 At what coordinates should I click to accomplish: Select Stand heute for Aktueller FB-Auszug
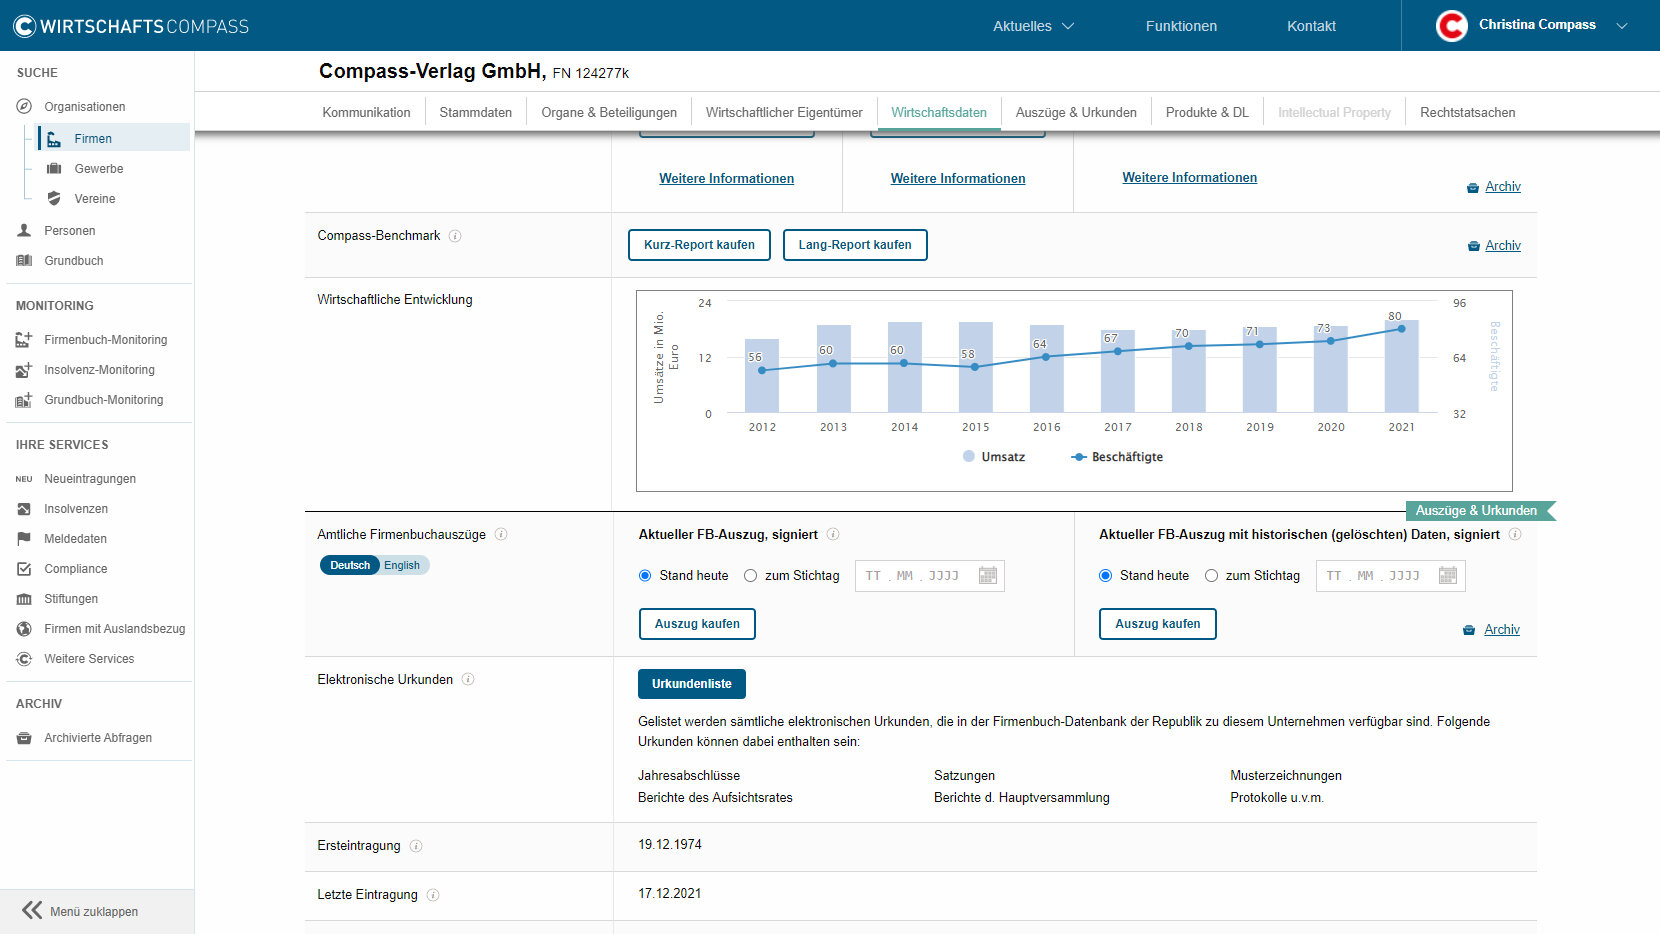coord(645,575)
